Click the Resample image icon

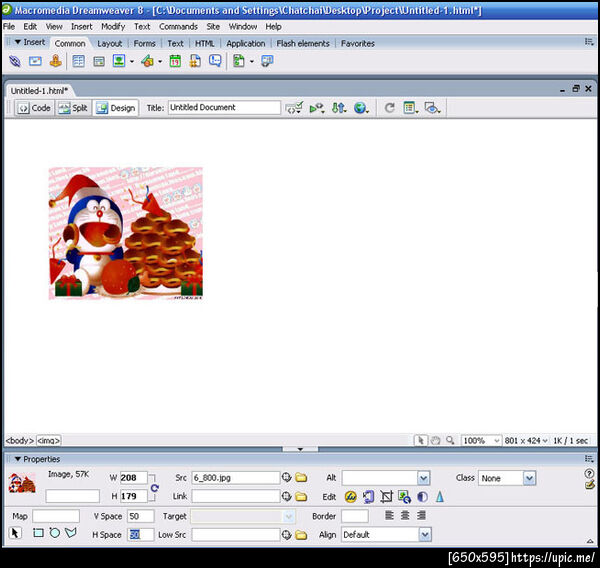[404, 497]
